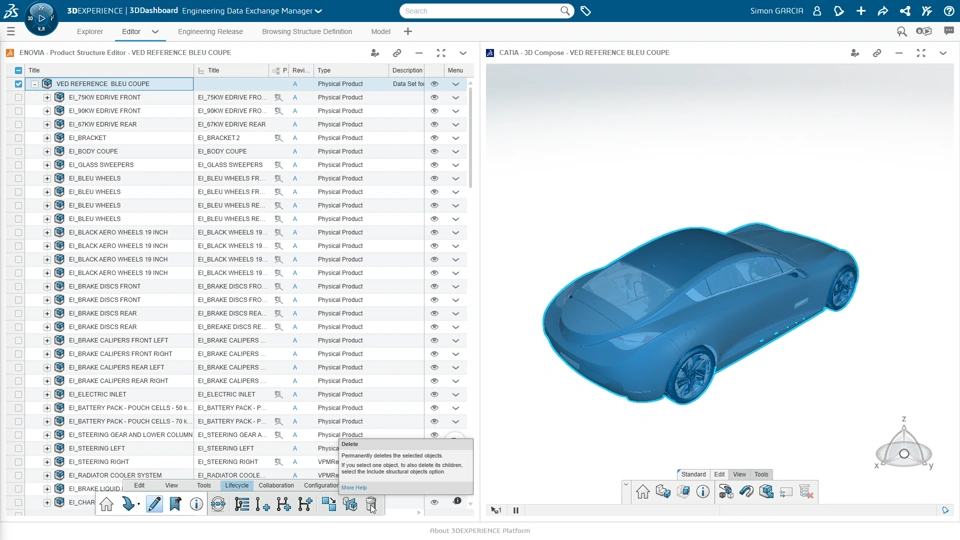
Task: Click the More Help link in the Delete tooltip
Action: pos(354,487)
